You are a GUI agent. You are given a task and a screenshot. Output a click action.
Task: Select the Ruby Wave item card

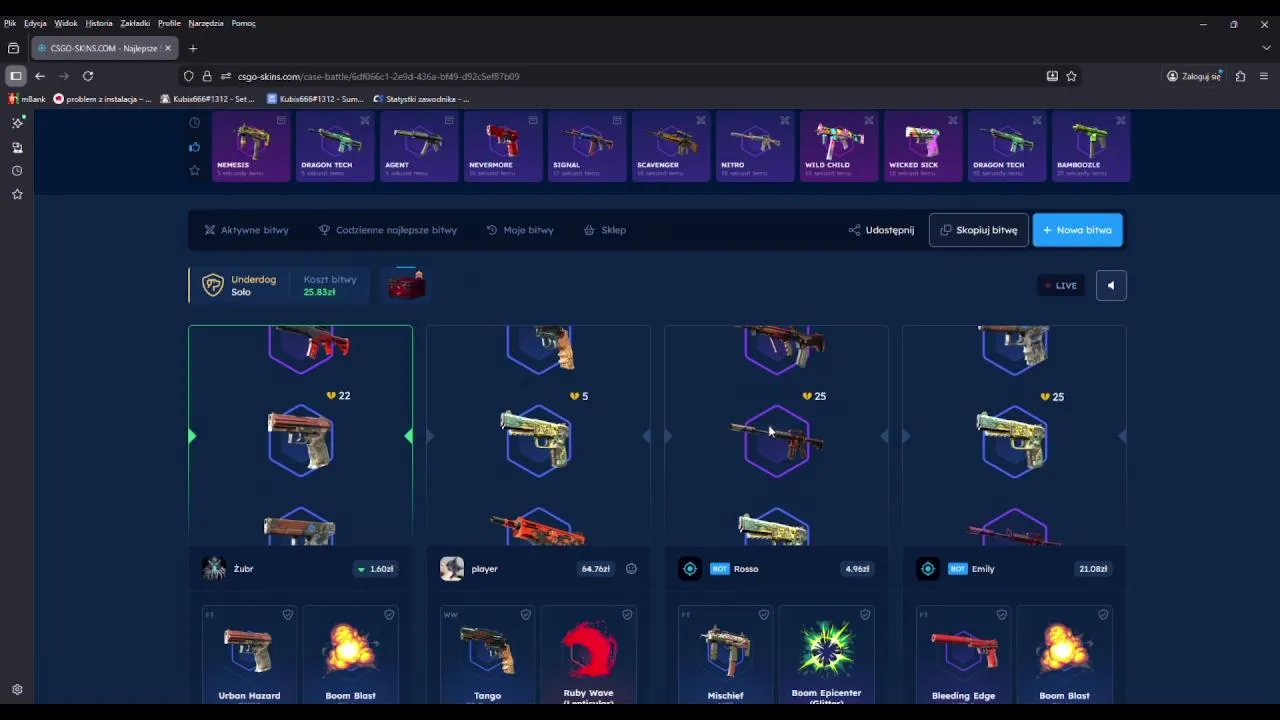pyautogui.click(x=589, y=655)
